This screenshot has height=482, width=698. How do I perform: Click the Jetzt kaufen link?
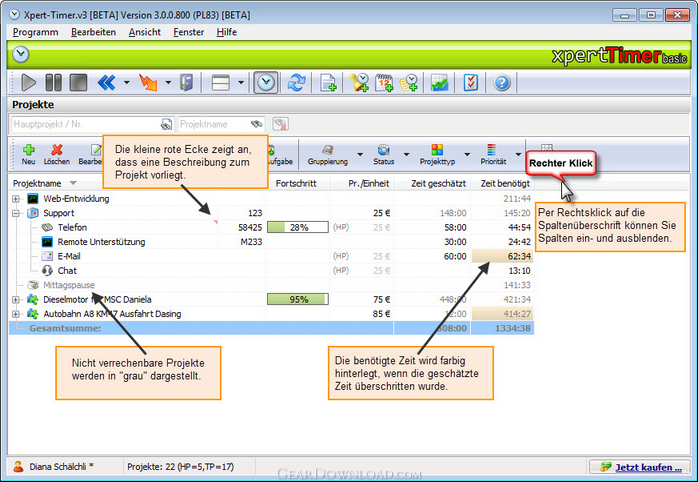point(648,467)
